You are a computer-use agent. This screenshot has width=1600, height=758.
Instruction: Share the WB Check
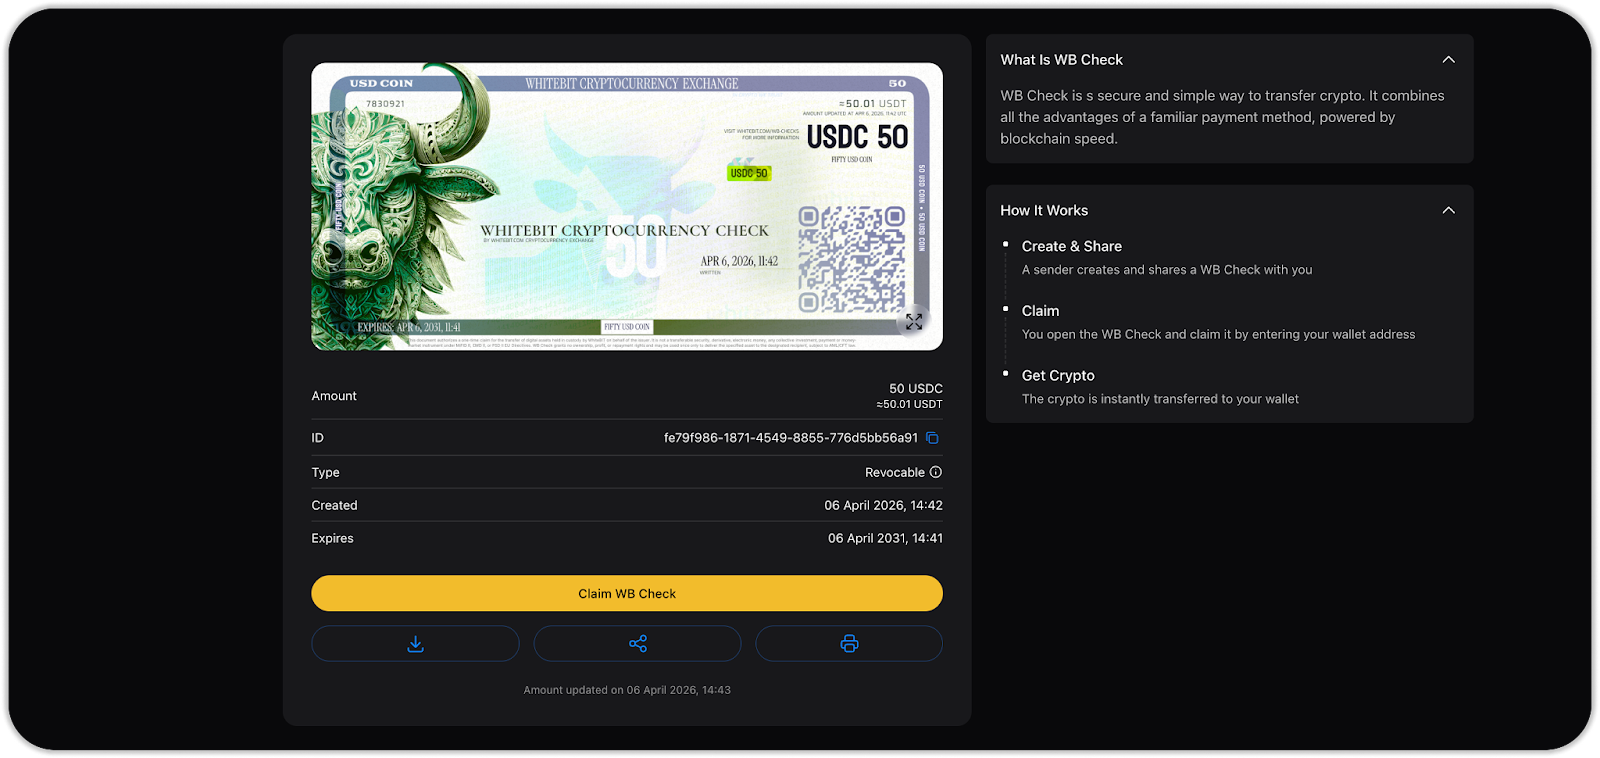point(637,644)
